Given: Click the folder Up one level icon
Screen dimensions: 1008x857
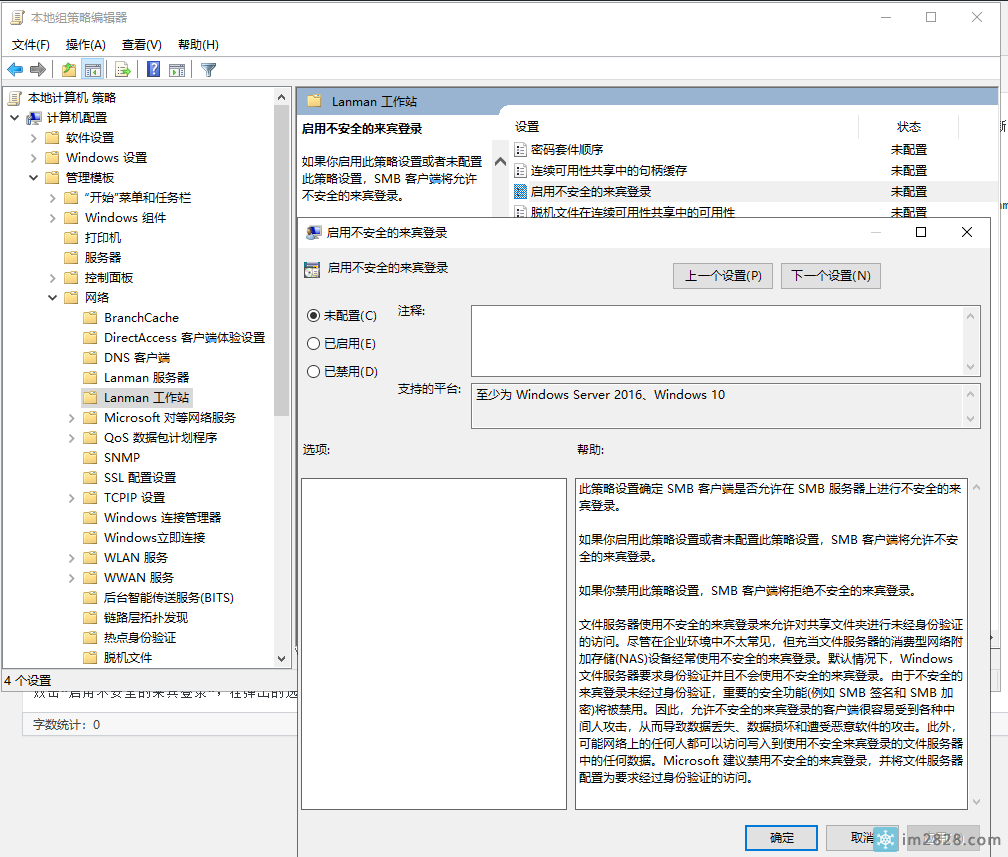Looking at the screenshot, I should coord(68,70).
